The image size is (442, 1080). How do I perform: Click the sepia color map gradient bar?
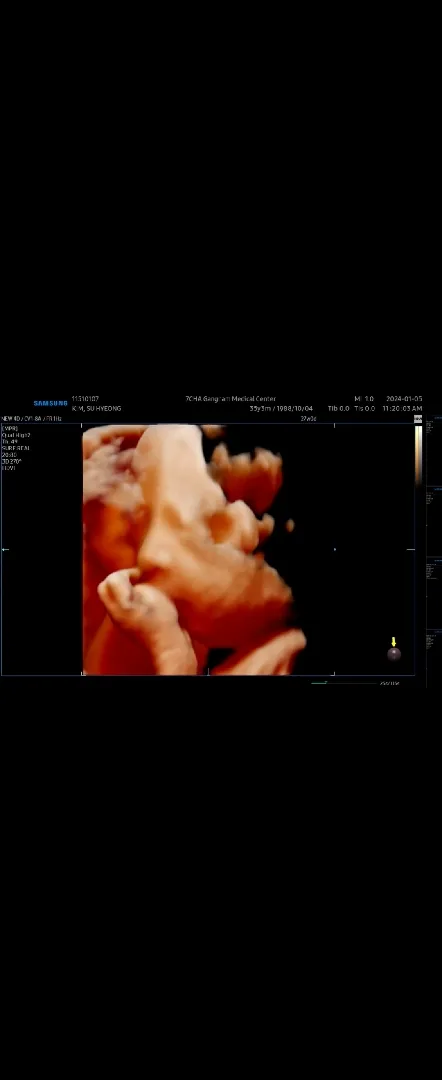tap(418, 456)
